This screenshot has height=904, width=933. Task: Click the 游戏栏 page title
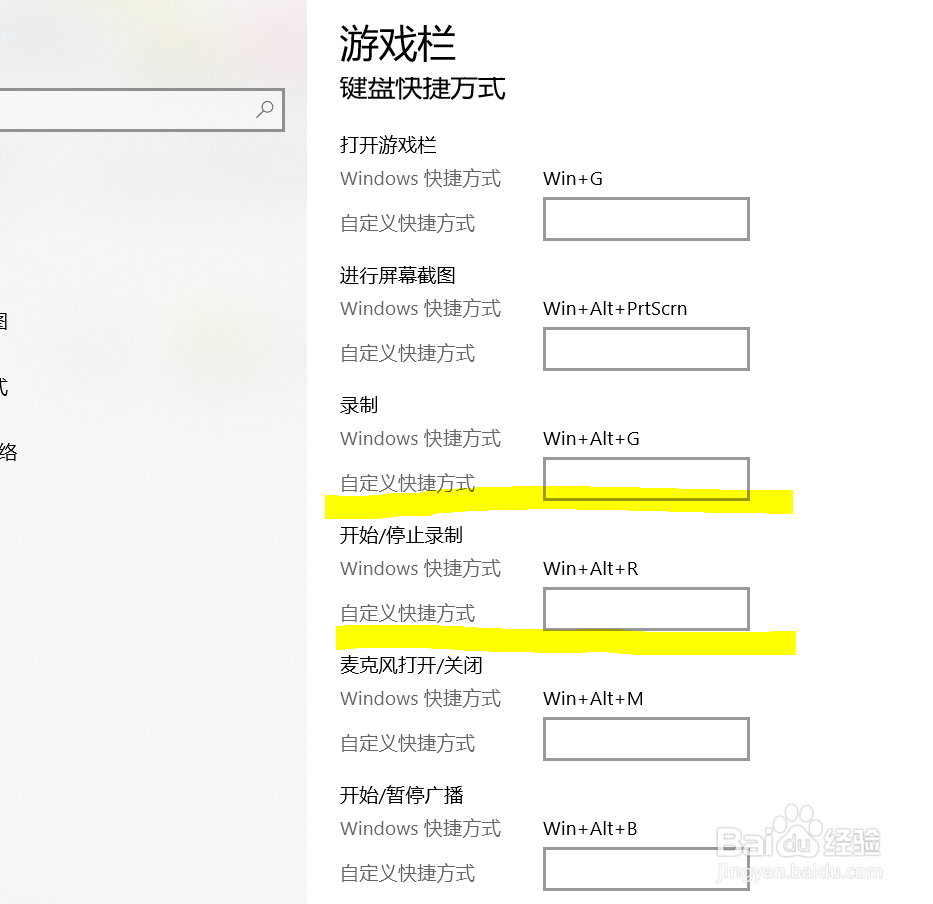398,45
